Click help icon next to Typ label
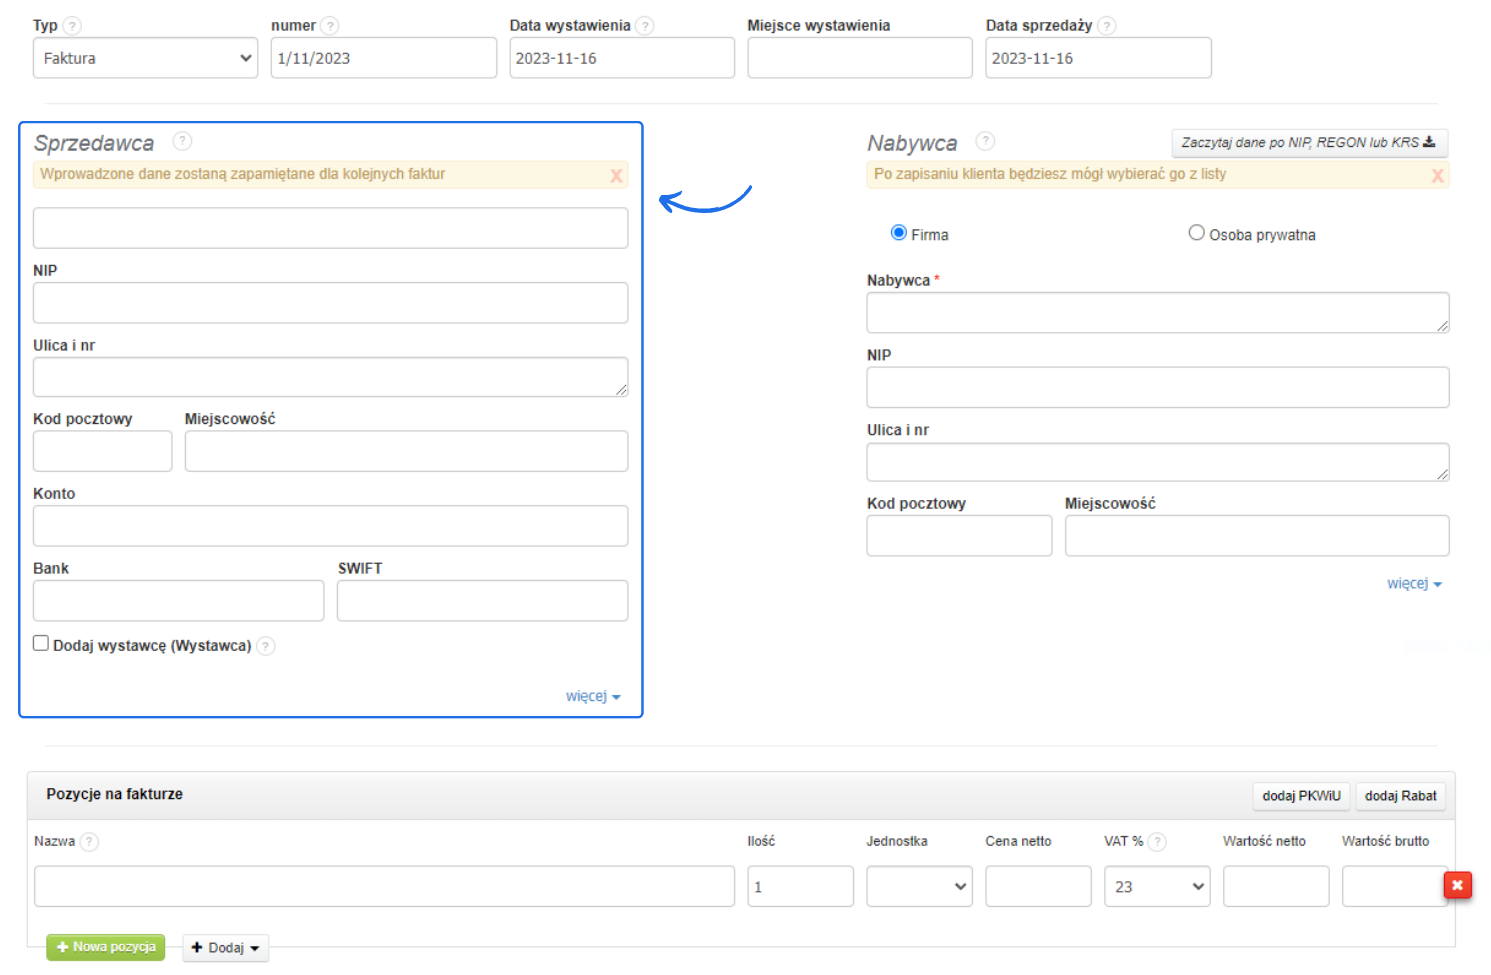The image size is (1491, 975). (72, 26)
